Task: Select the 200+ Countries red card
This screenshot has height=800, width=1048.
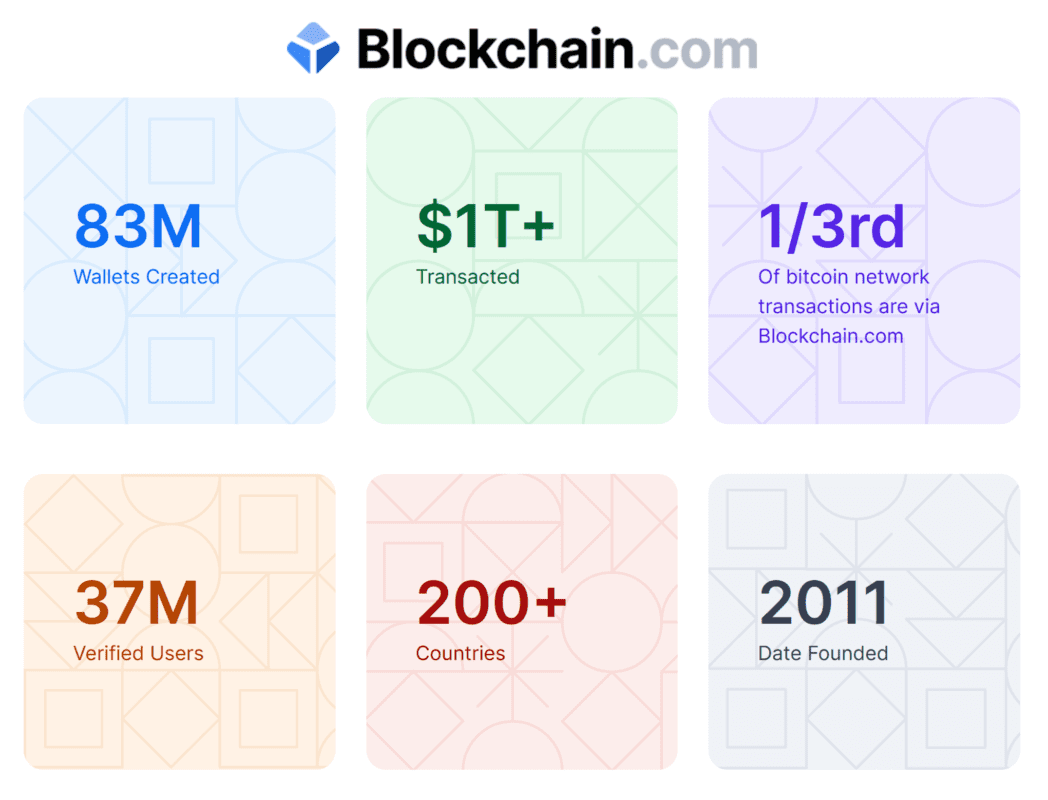Action: click(521, 622)
